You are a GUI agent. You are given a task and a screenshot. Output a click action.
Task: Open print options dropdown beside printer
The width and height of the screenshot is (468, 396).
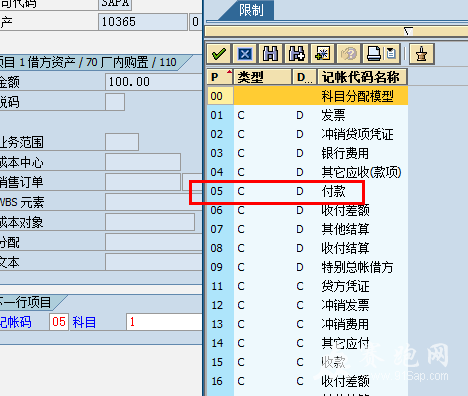pyautogui.click(x=391, y=54)
